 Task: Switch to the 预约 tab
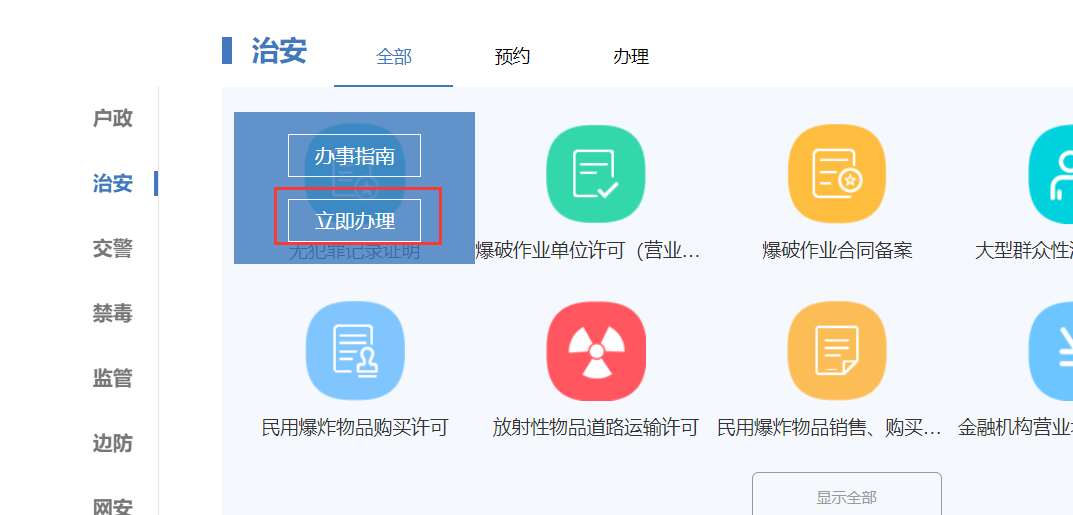(512, 57)
